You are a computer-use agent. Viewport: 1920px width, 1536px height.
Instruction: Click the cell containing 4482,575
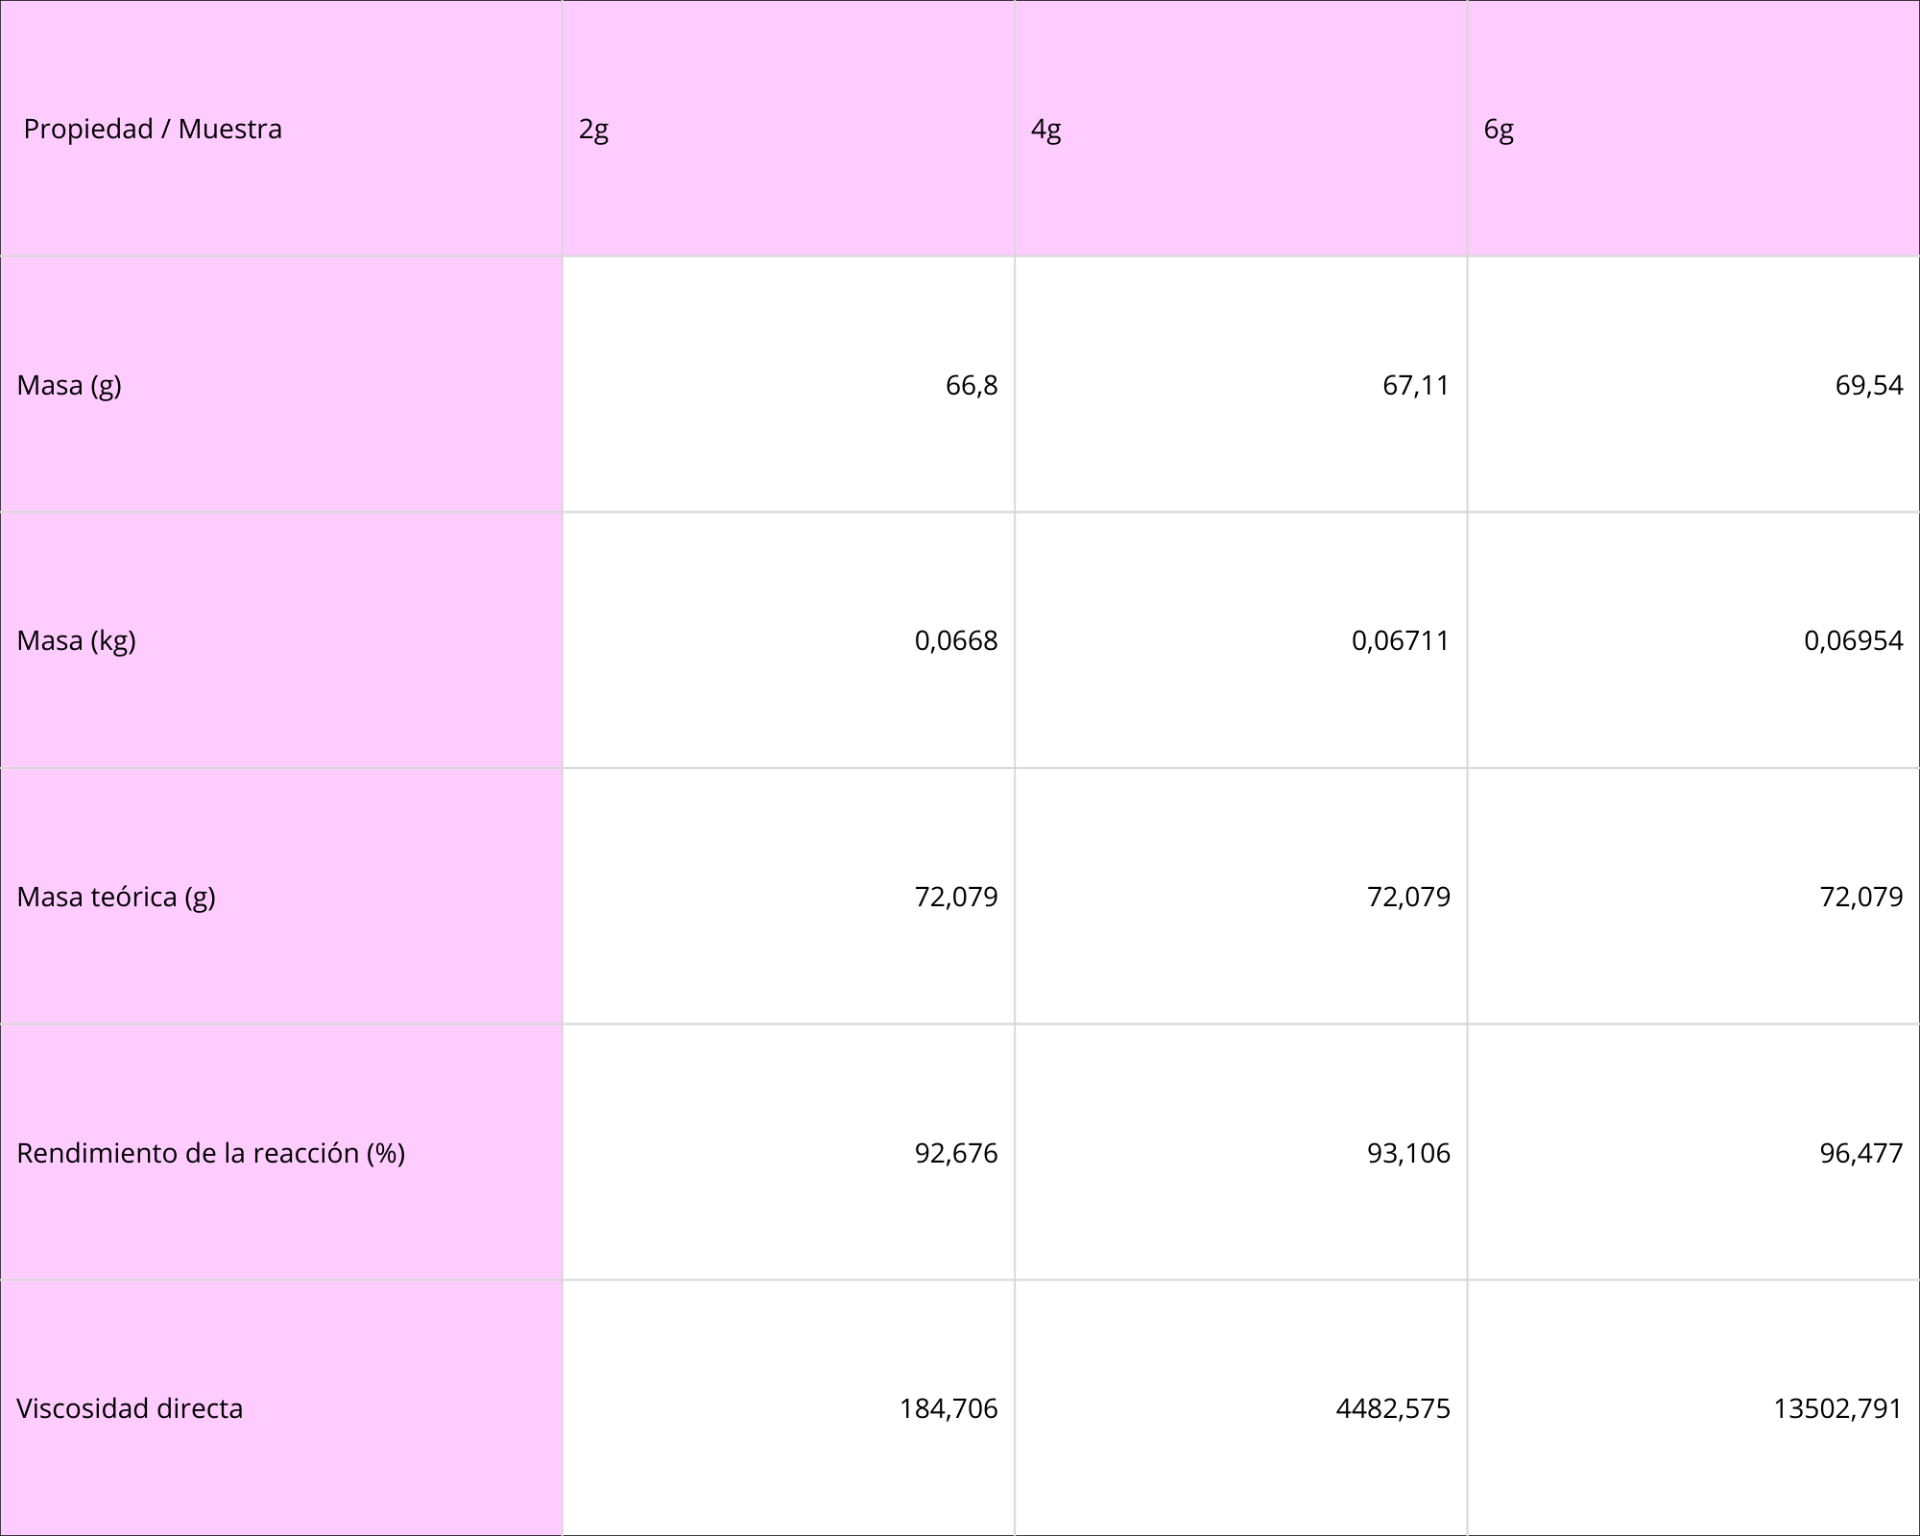[x=1241, y=1409]
